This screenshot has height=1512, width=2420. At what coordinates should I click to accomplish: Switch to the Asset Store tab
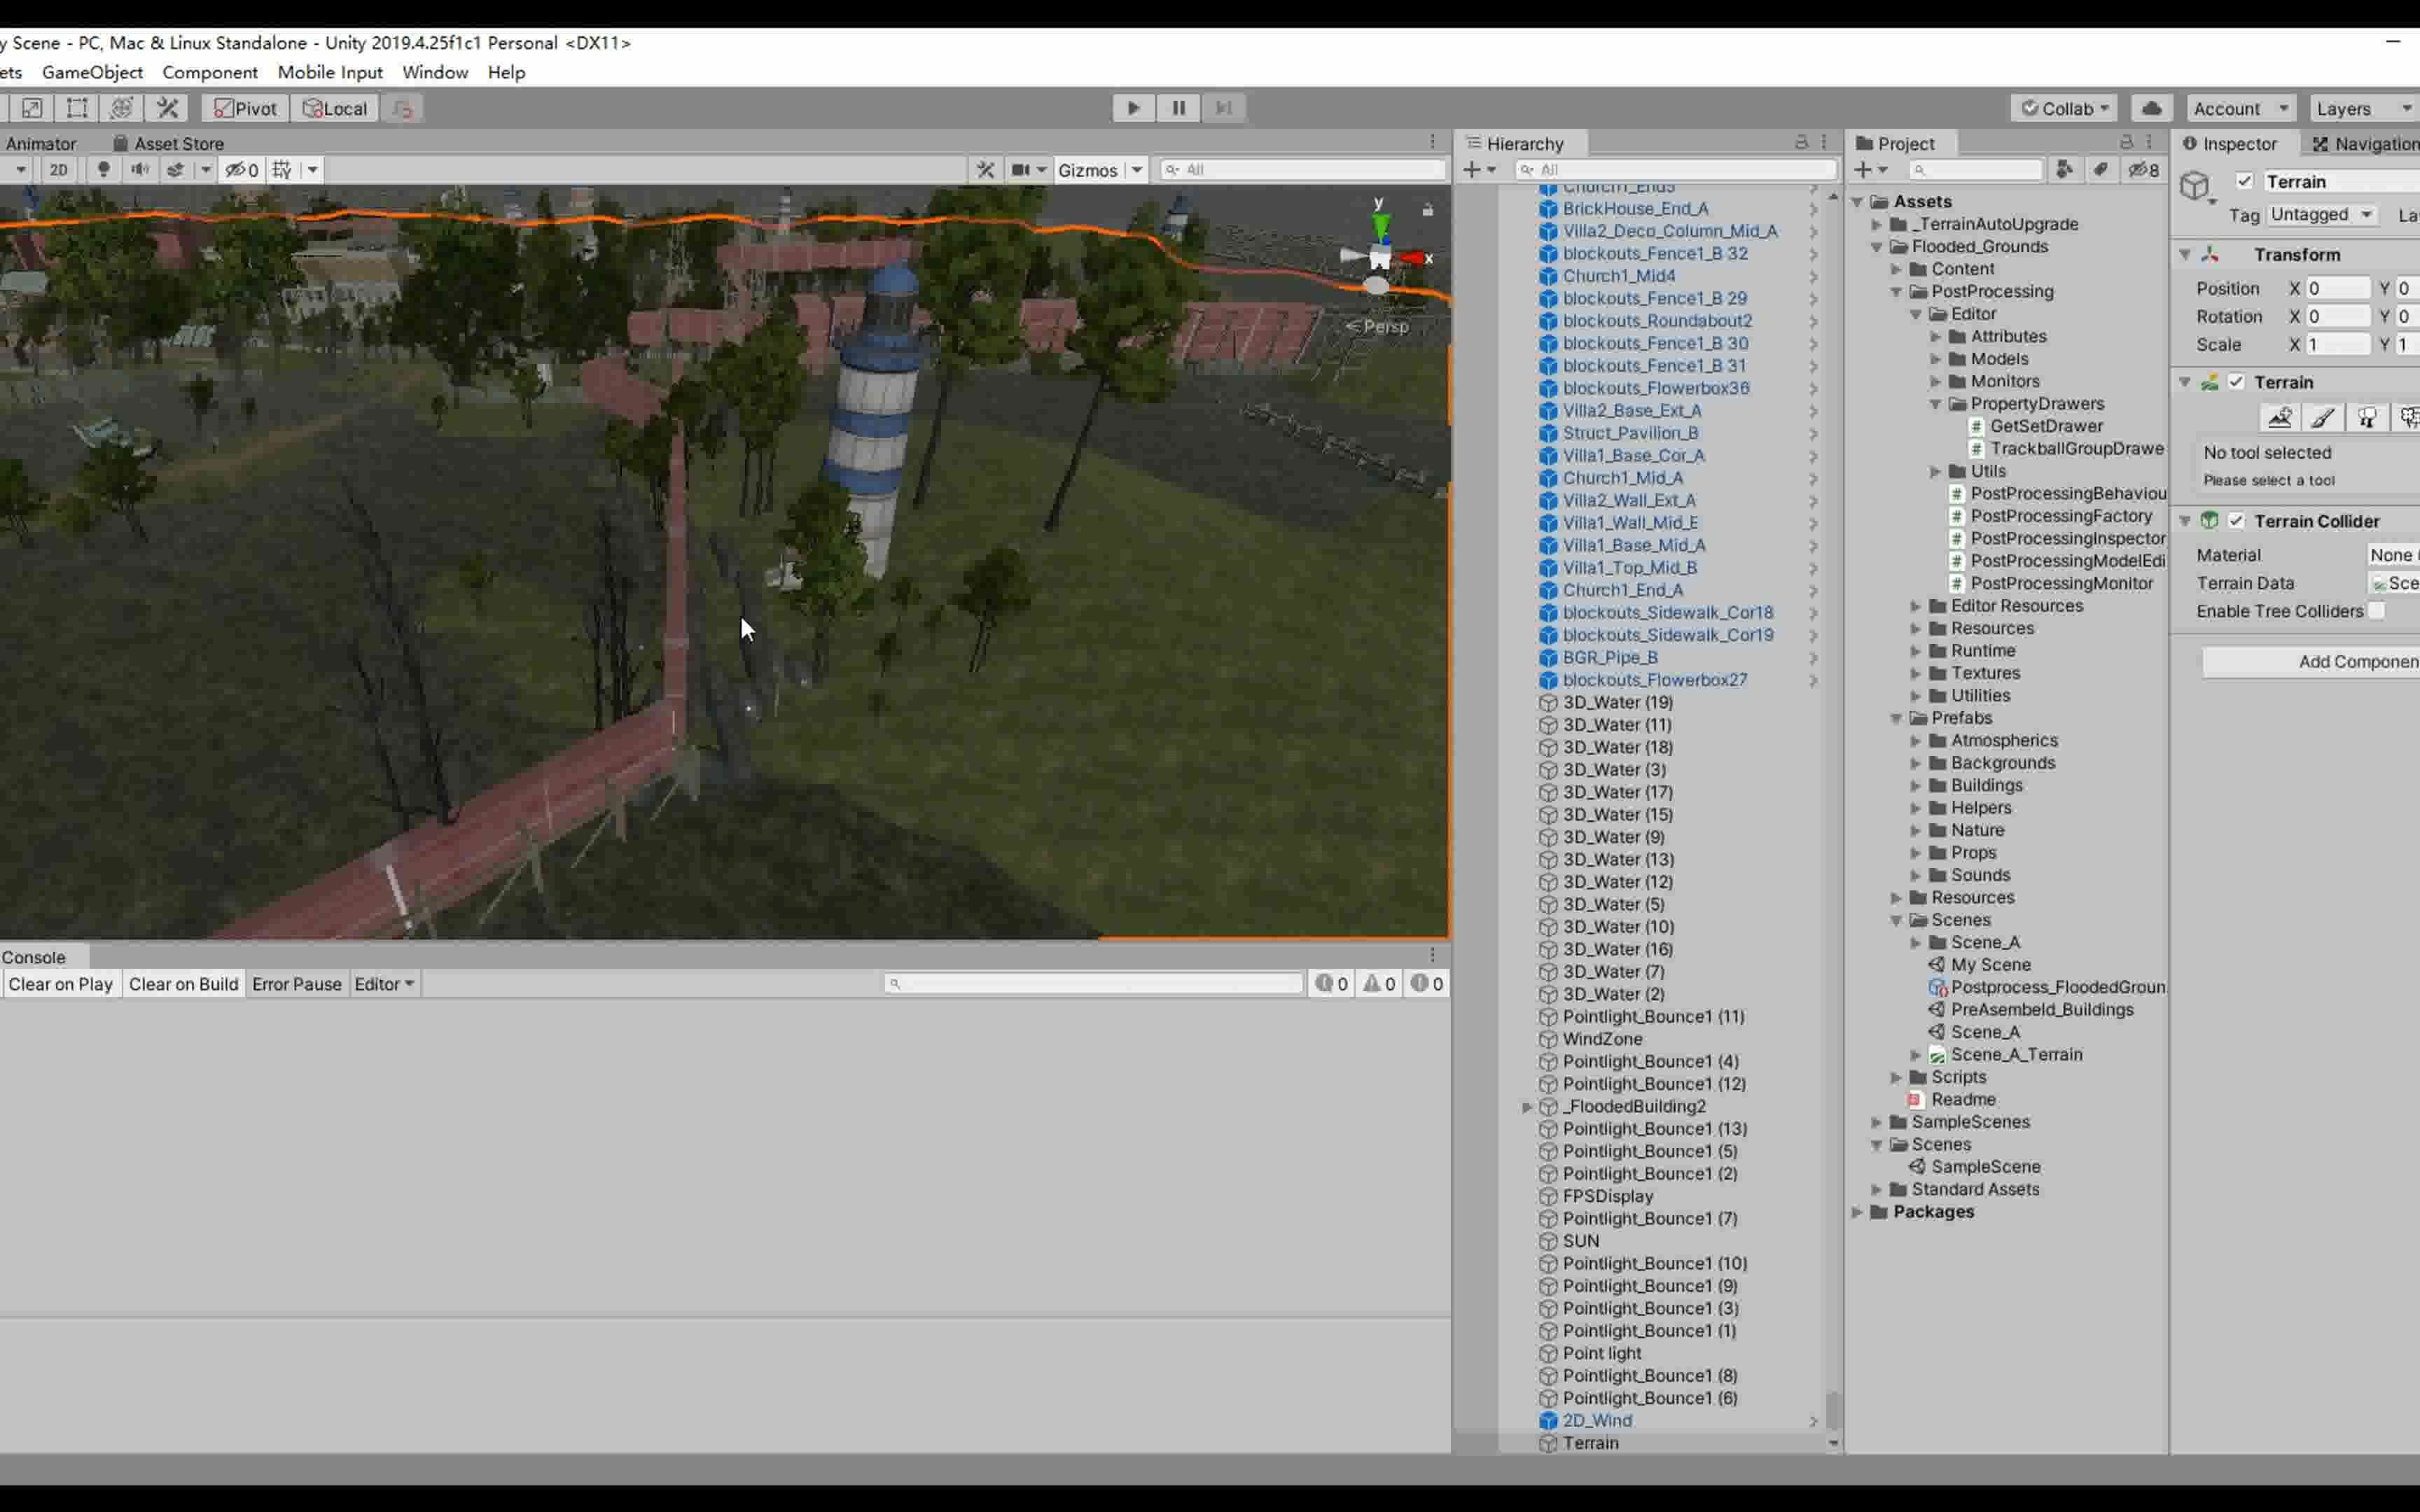(180, 143)
